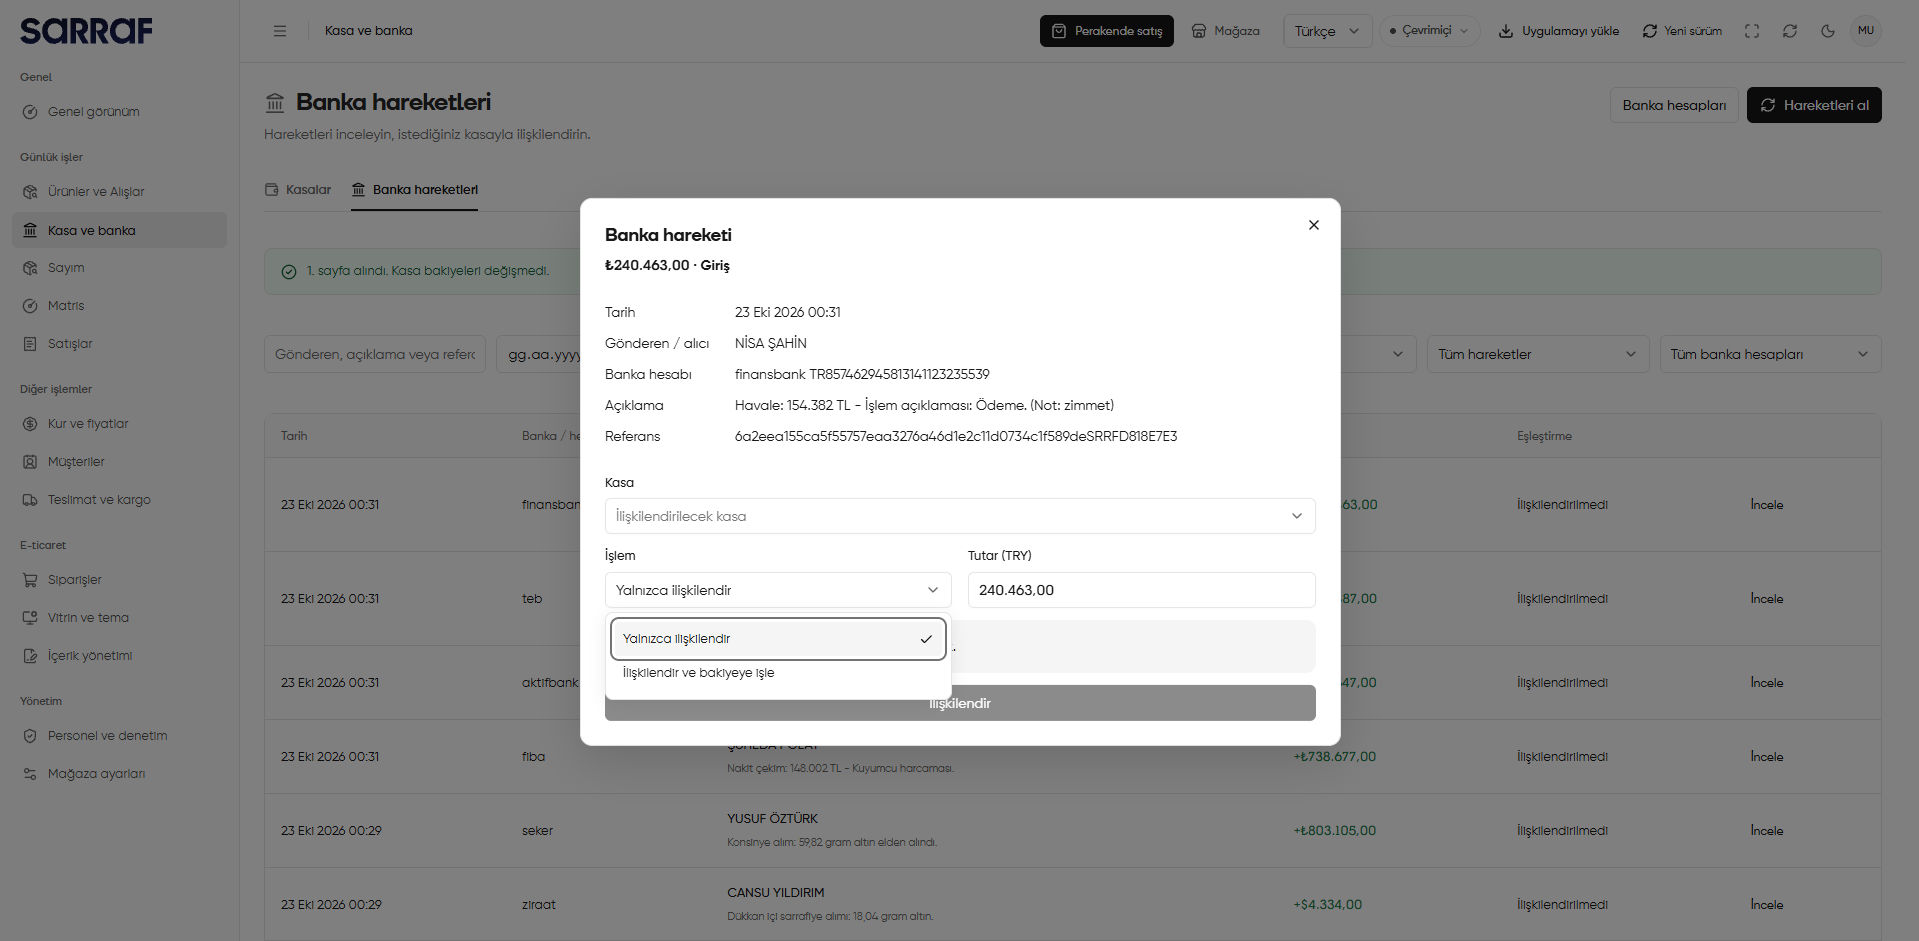
Task: Open Ürünler ve Alışlar in sidebar
Action: (x=119, y=192)
